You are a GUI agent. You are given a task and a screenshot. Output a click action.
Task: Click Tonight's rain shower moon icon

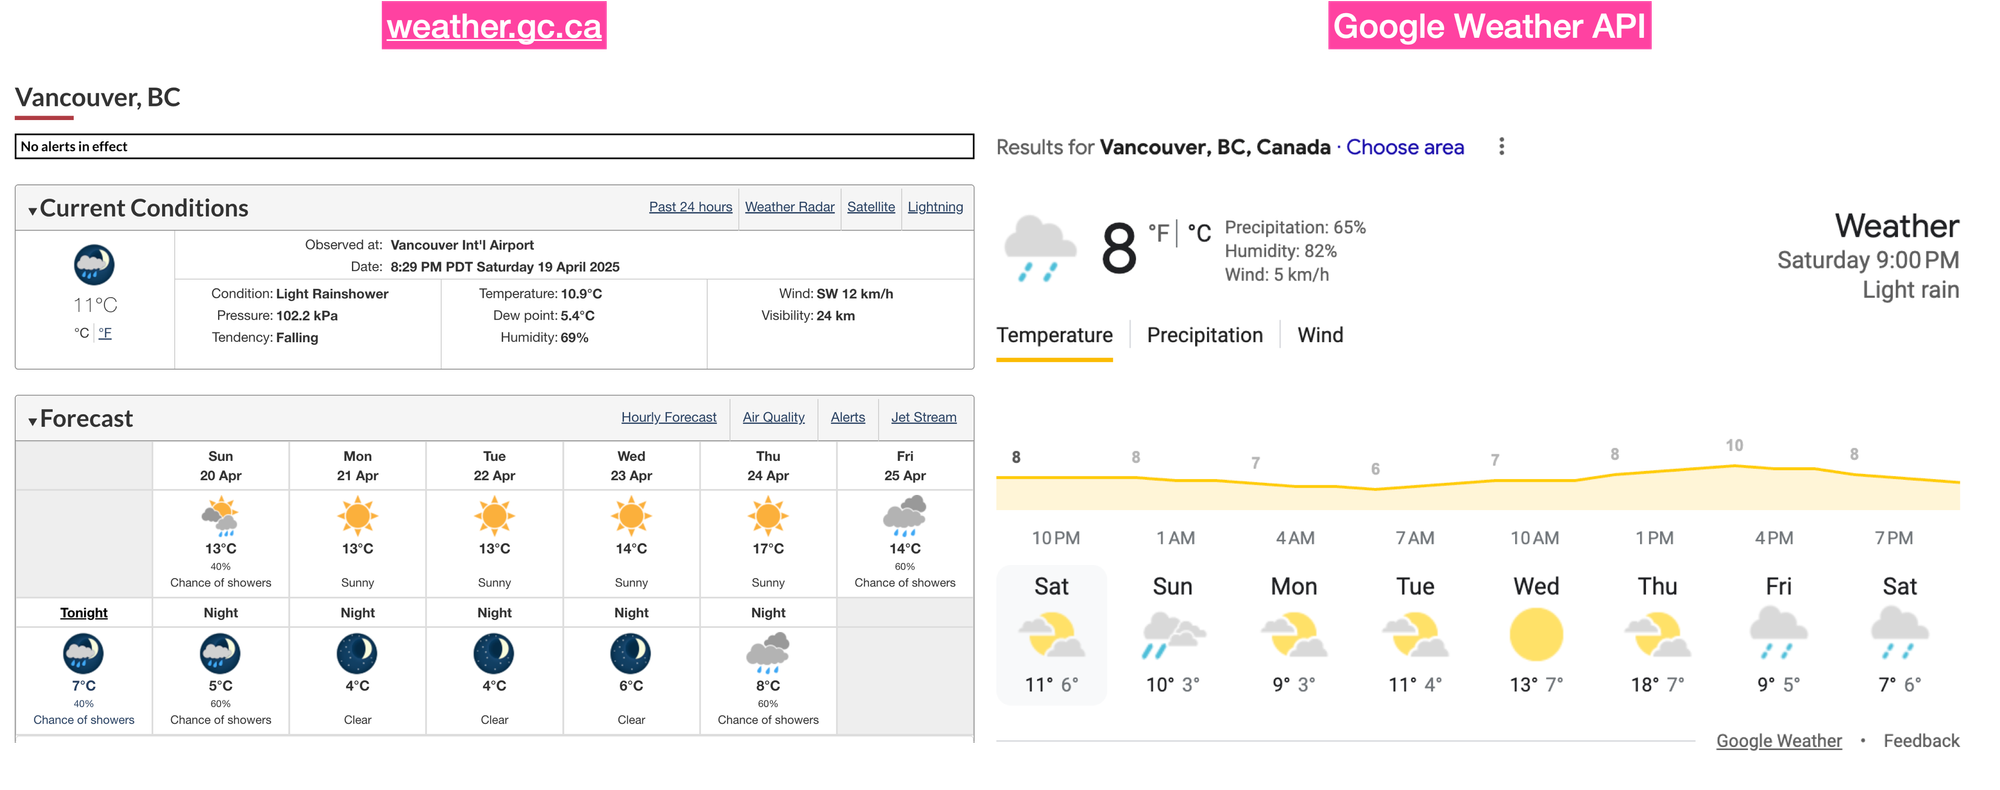pyautogui.click(x=84, y=654)
